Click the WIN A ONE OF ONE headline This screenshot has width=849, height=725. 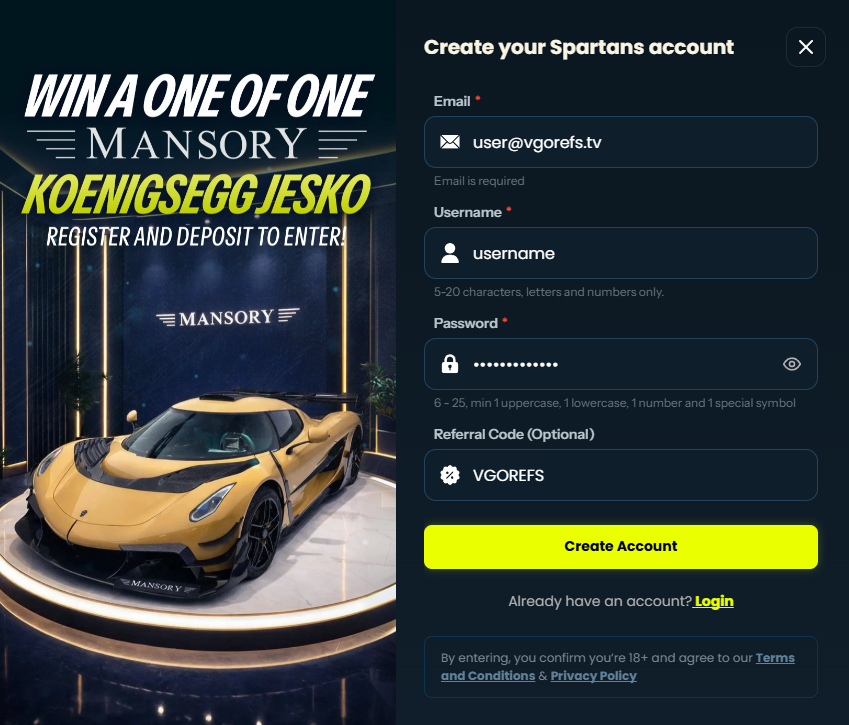[x=199, y=96]
